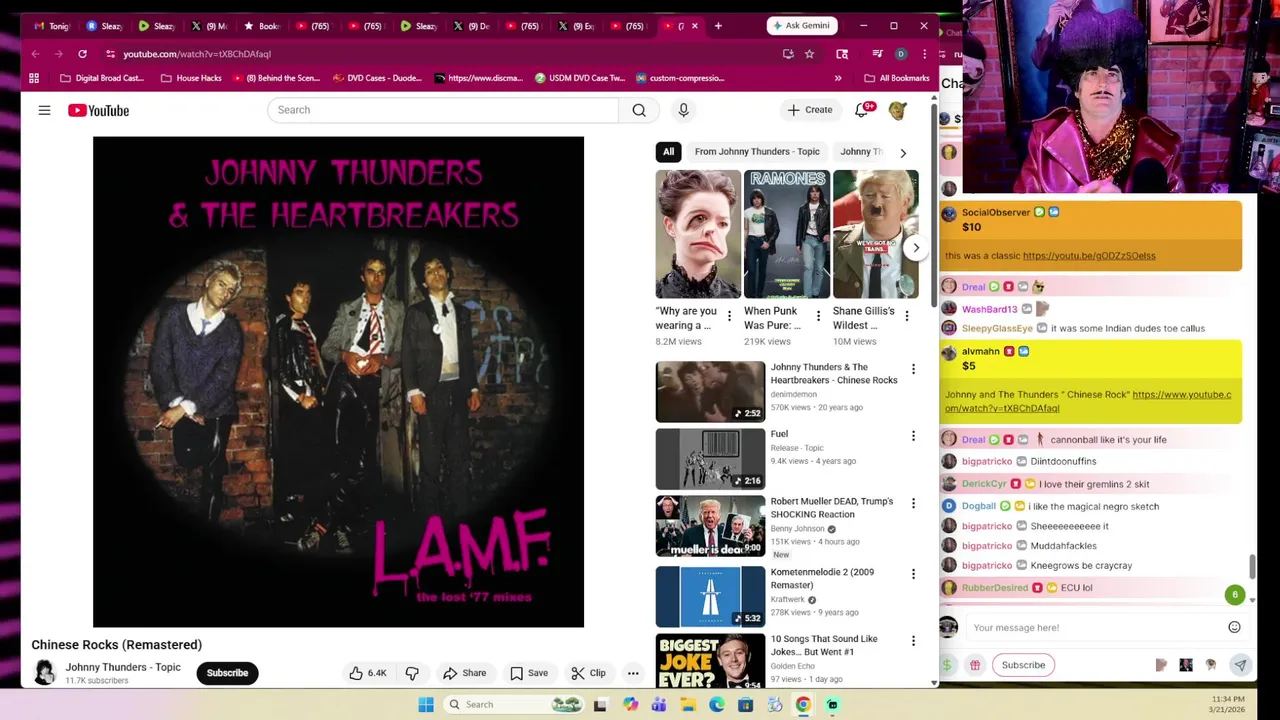This screenshot has width=1280, height=720.
Task: Open the YouTube hamburger guide menu
Action: coord(44,110)
